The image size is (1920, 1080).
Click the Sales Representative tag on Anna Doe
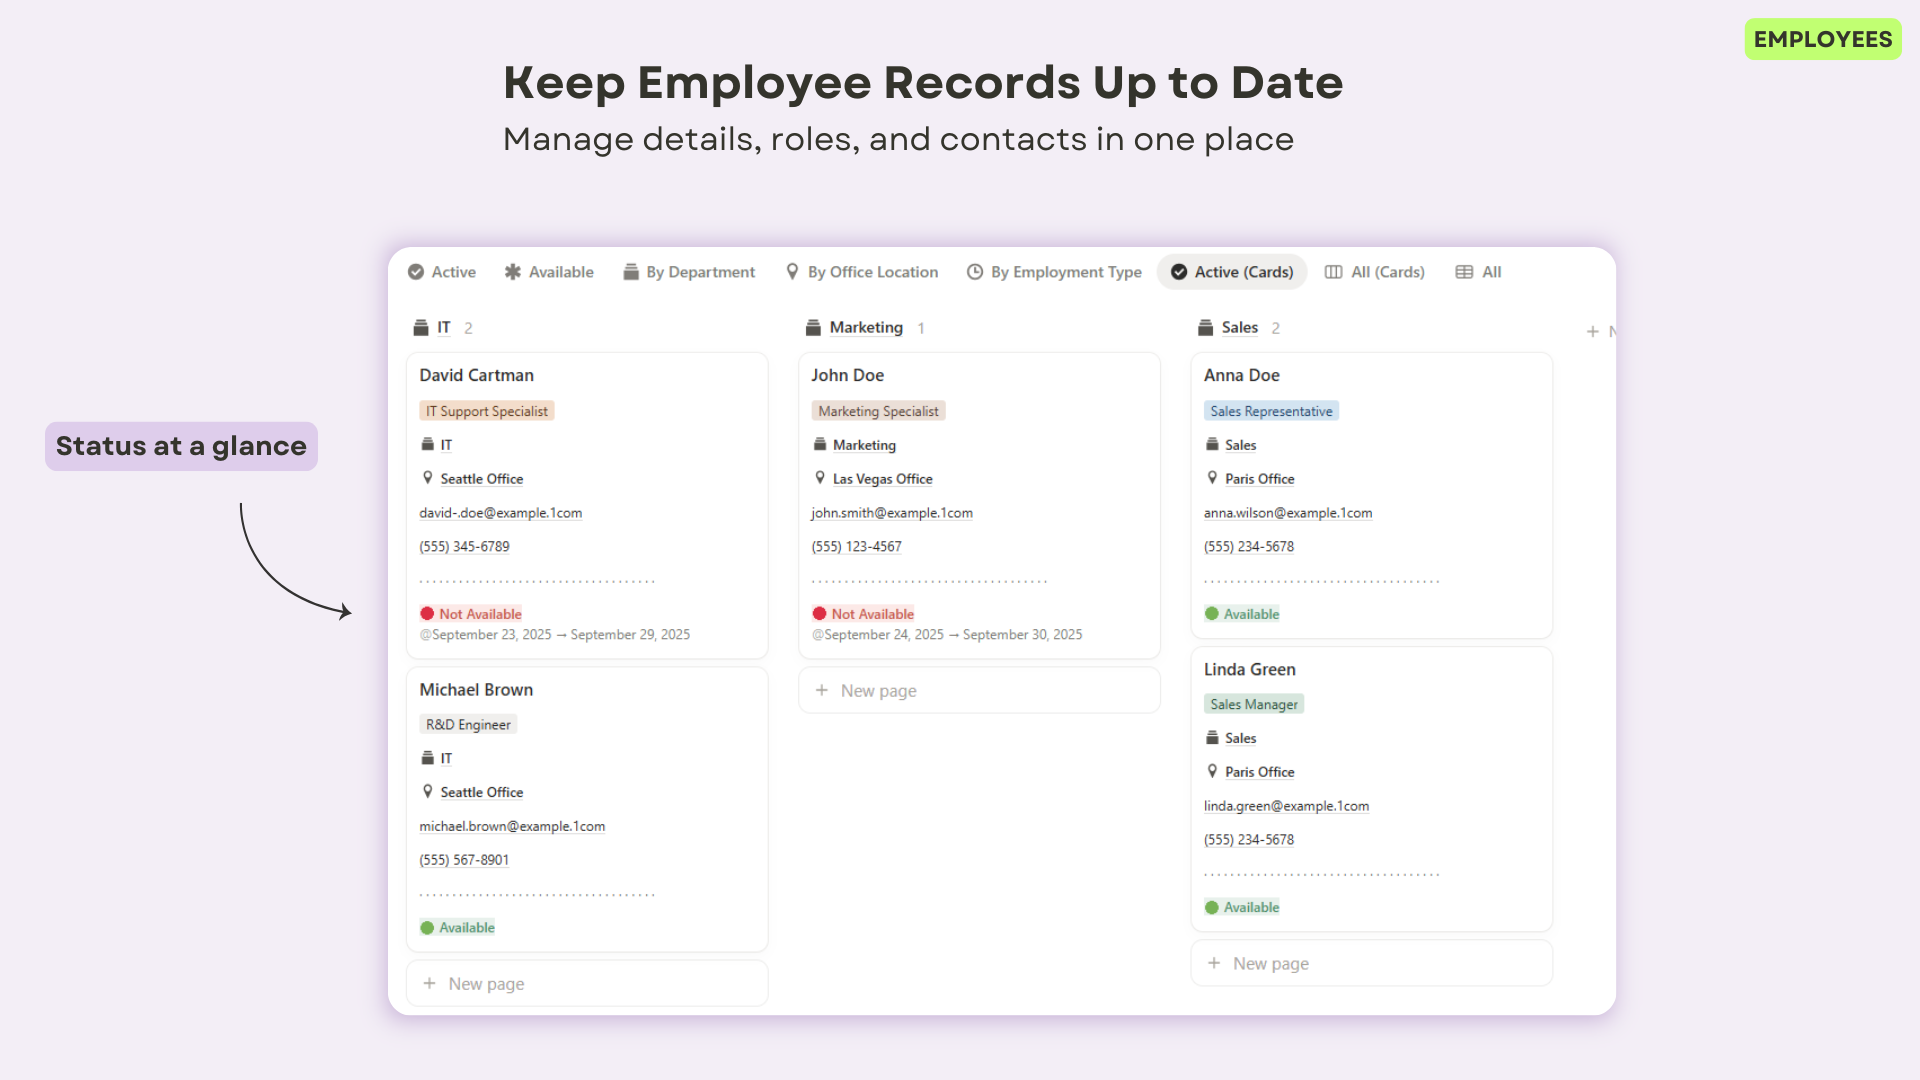[1271, 411]
